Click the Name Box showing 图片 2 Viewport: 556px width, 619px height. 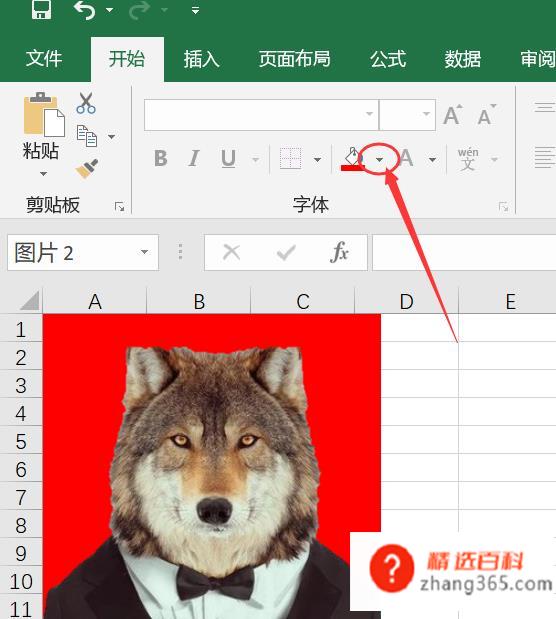(73, 253)
